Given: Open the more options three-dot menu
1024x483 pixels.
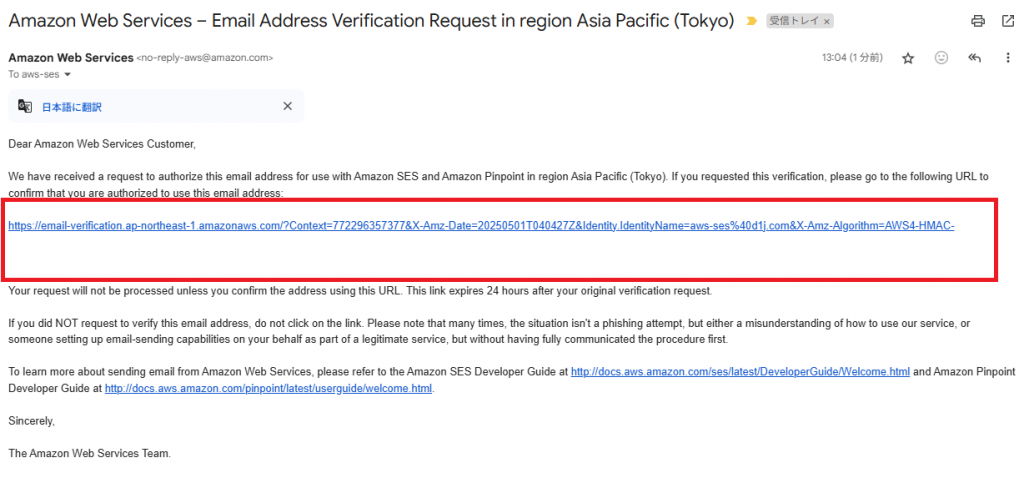Looking at the screenshot, I should pyautogui.click(x=1008, y=58).
